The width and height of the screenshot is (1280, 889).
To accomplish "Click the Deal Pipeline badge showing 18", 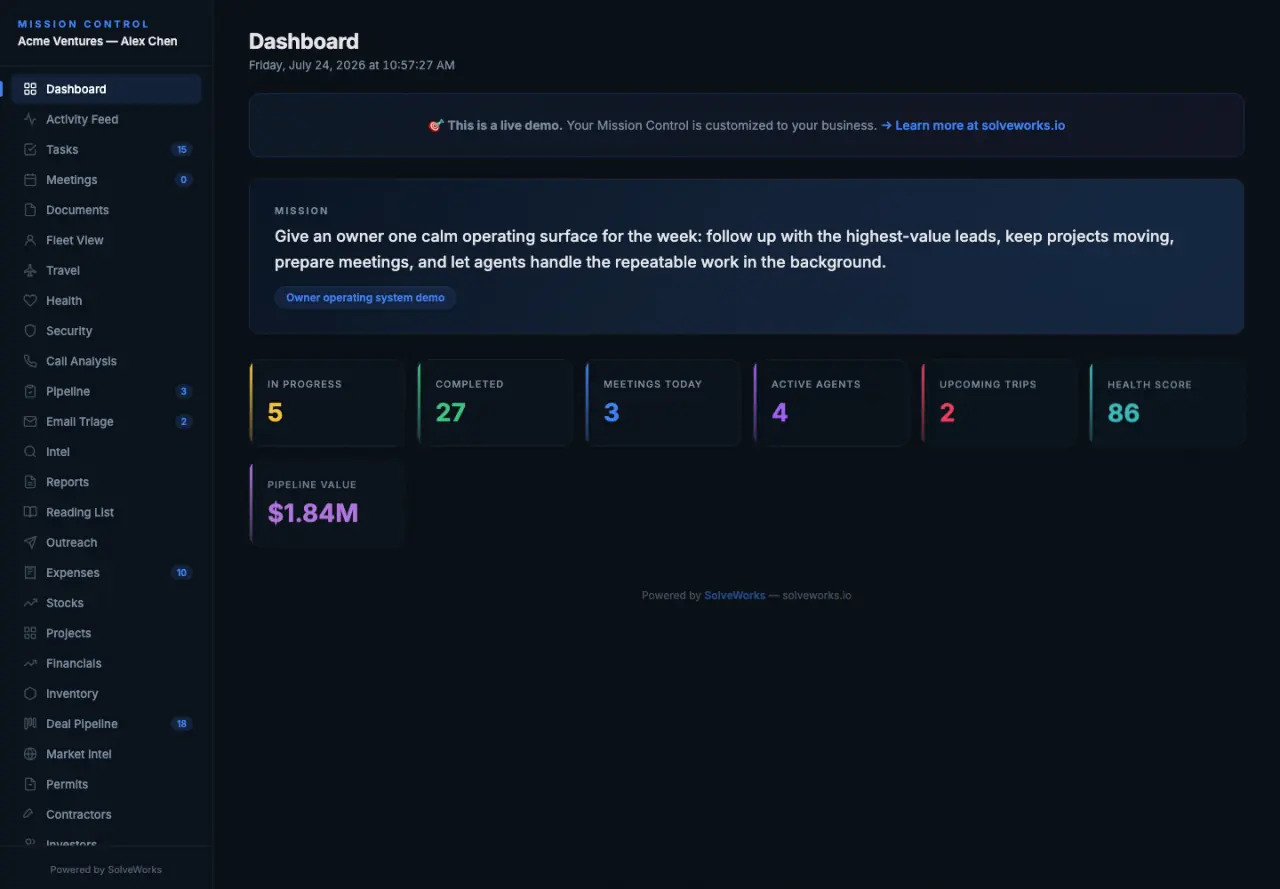I will point(181,724).
